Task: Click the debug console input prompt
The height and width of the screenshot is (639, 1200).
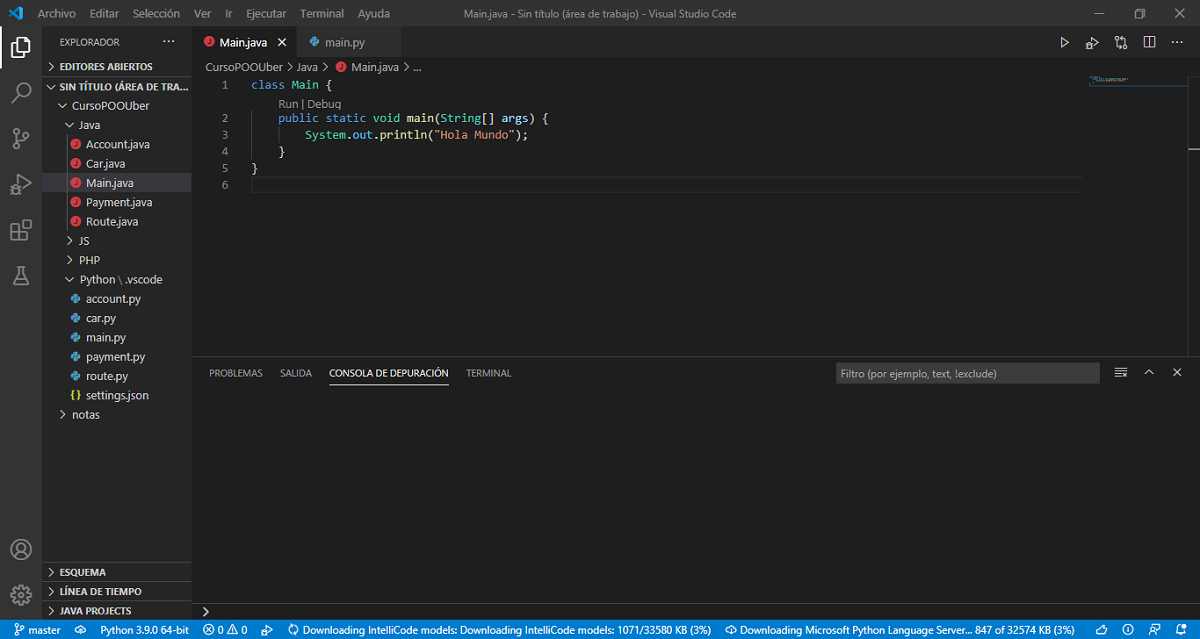Action: pos(696,610)
